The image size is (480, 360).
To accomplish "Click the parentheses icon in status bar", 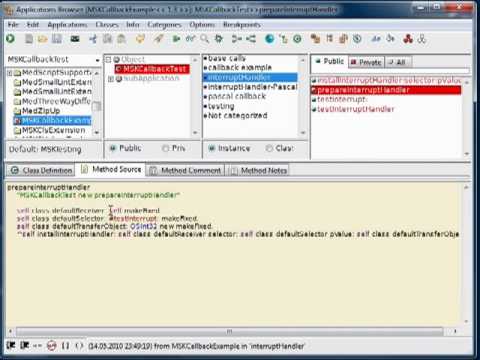I will click(79, 346).
